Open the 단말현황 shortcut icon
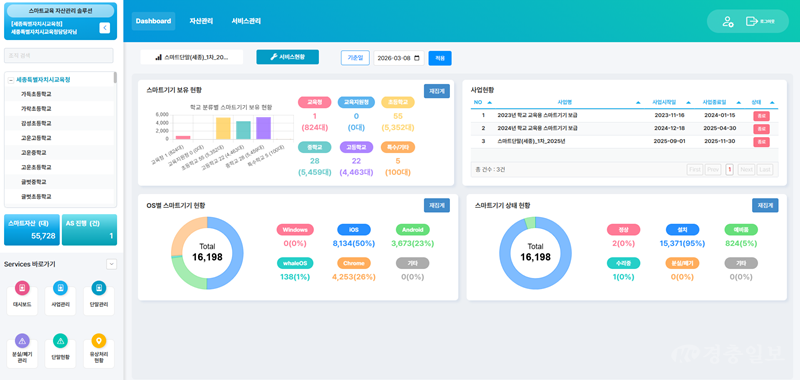The image size is (800, 380). (60, 341)
